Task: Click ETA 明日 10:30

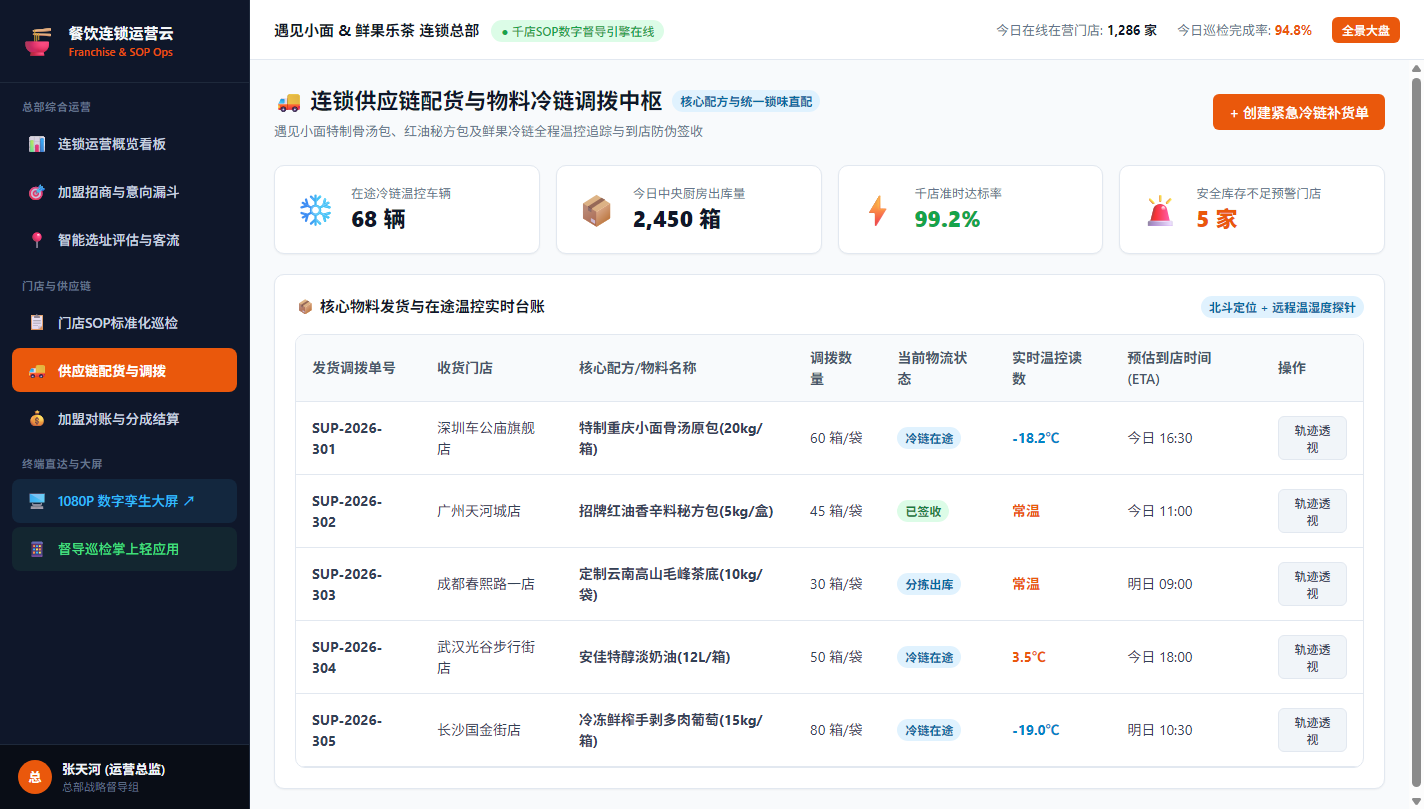Action: [x=1160, y=730]
